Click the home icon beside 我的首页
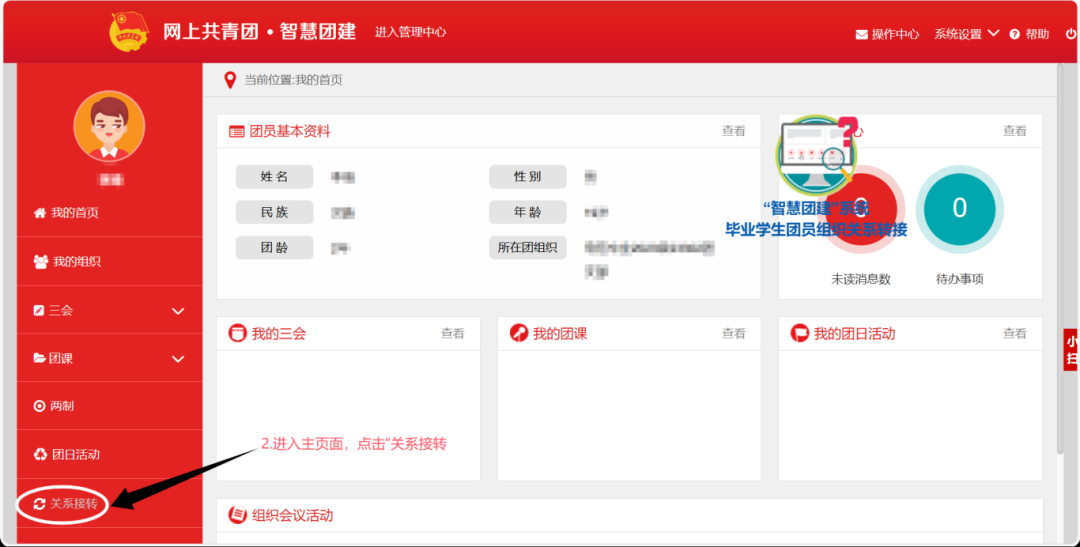Image resolution: width=1080 pixels, height=547 pixels. 40,213
